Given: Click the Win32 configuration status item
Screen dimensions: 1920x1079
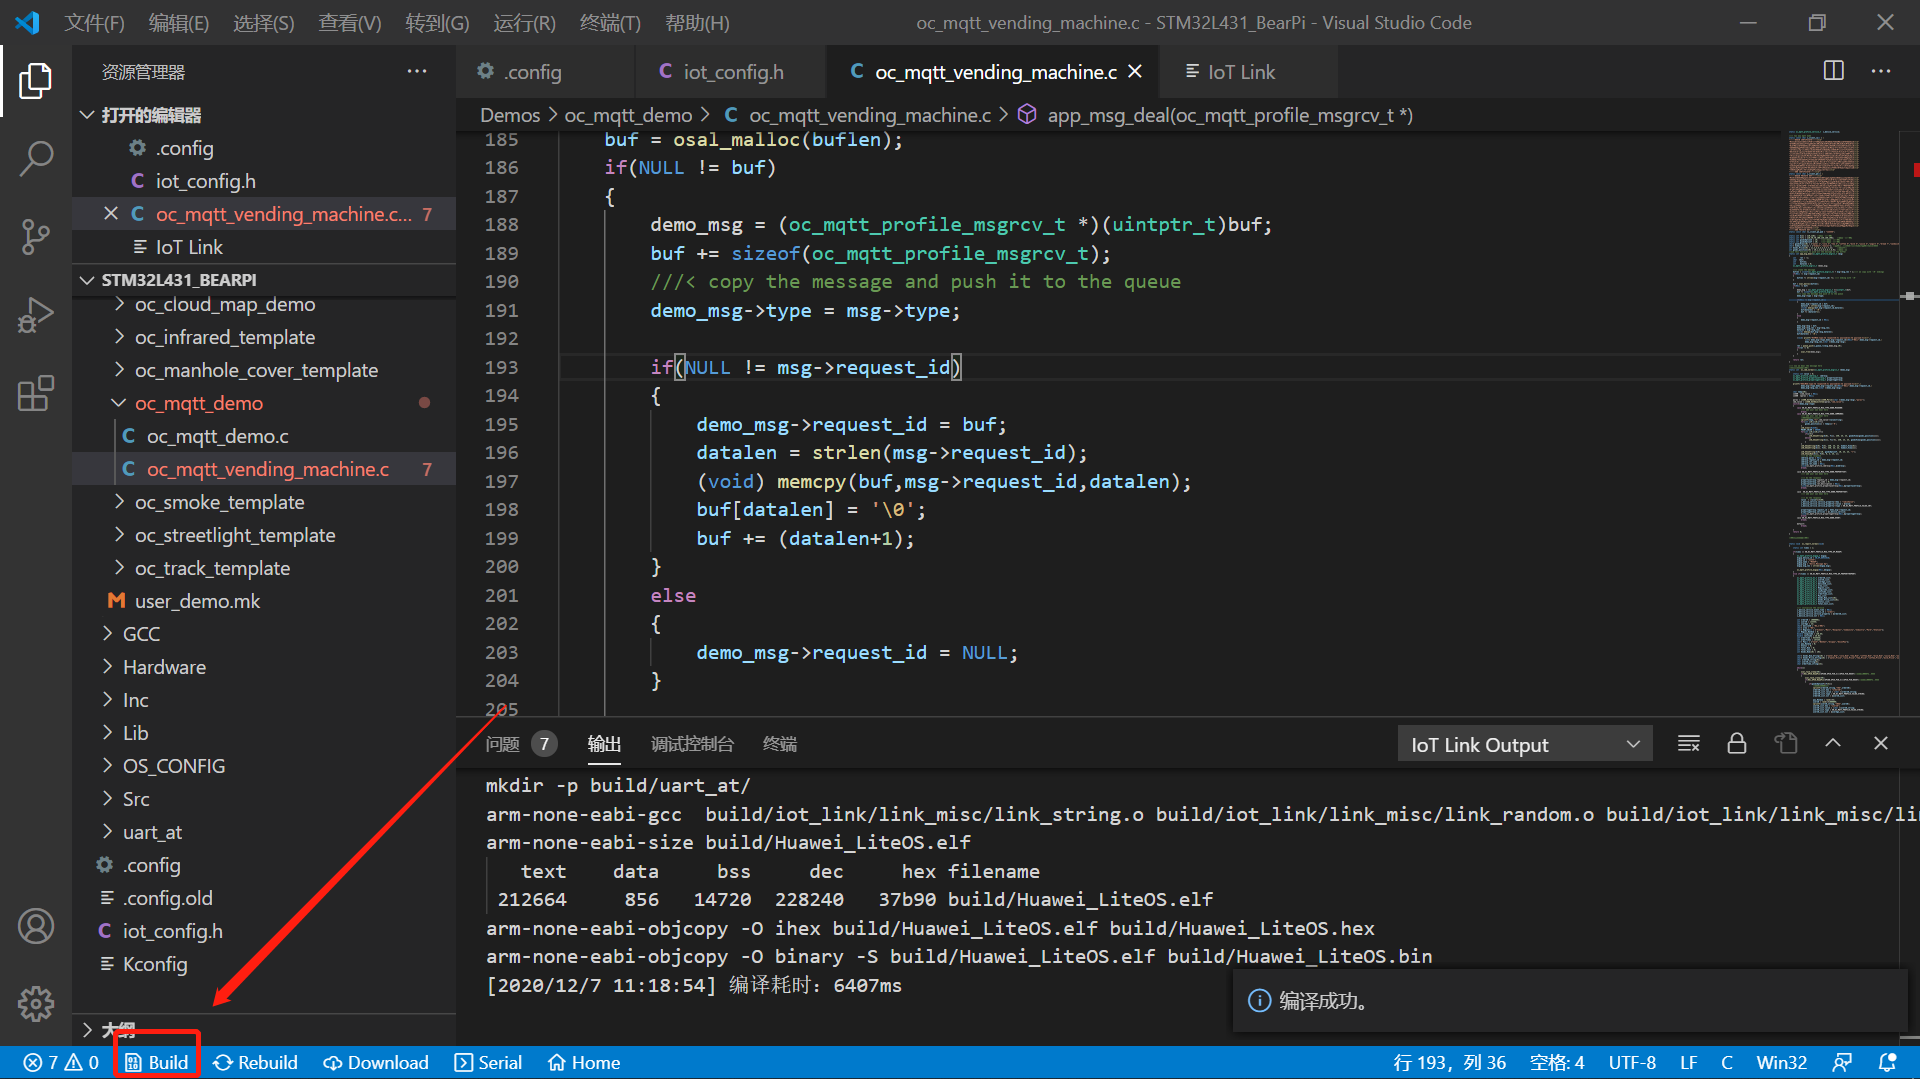Looking at the screenshot, I should click(x=1782, y=1063).
